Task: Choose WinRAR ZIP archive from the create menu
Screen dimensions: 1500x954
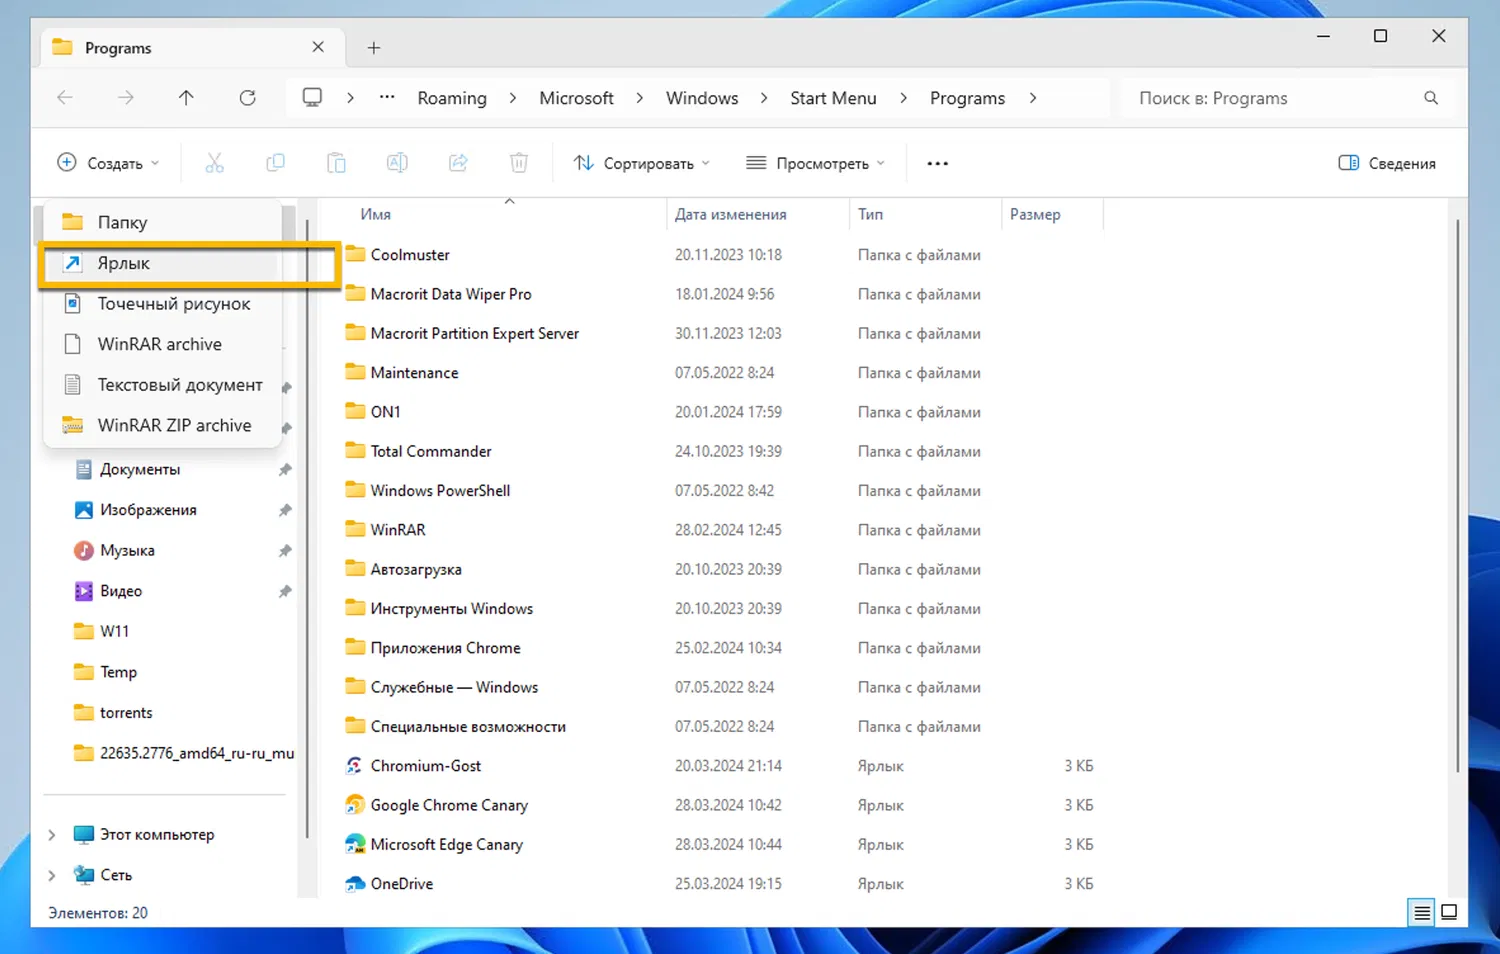Action: click(x=163, y=425)
